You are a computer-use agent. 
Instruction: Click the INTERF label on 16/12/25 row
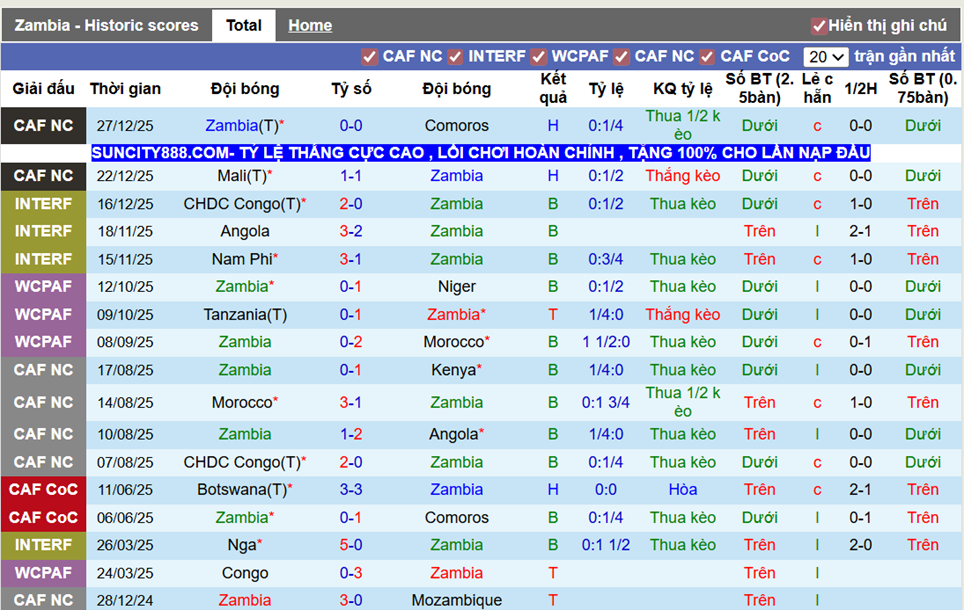[x=44, y=204]
